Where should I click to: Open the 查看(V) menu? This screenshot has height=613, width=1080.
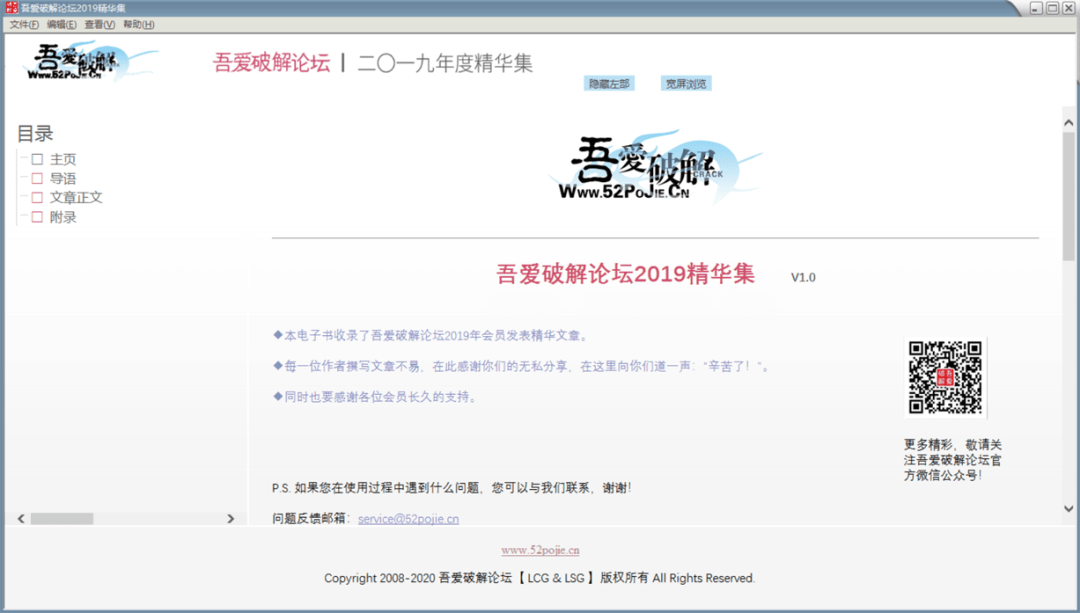100,25
